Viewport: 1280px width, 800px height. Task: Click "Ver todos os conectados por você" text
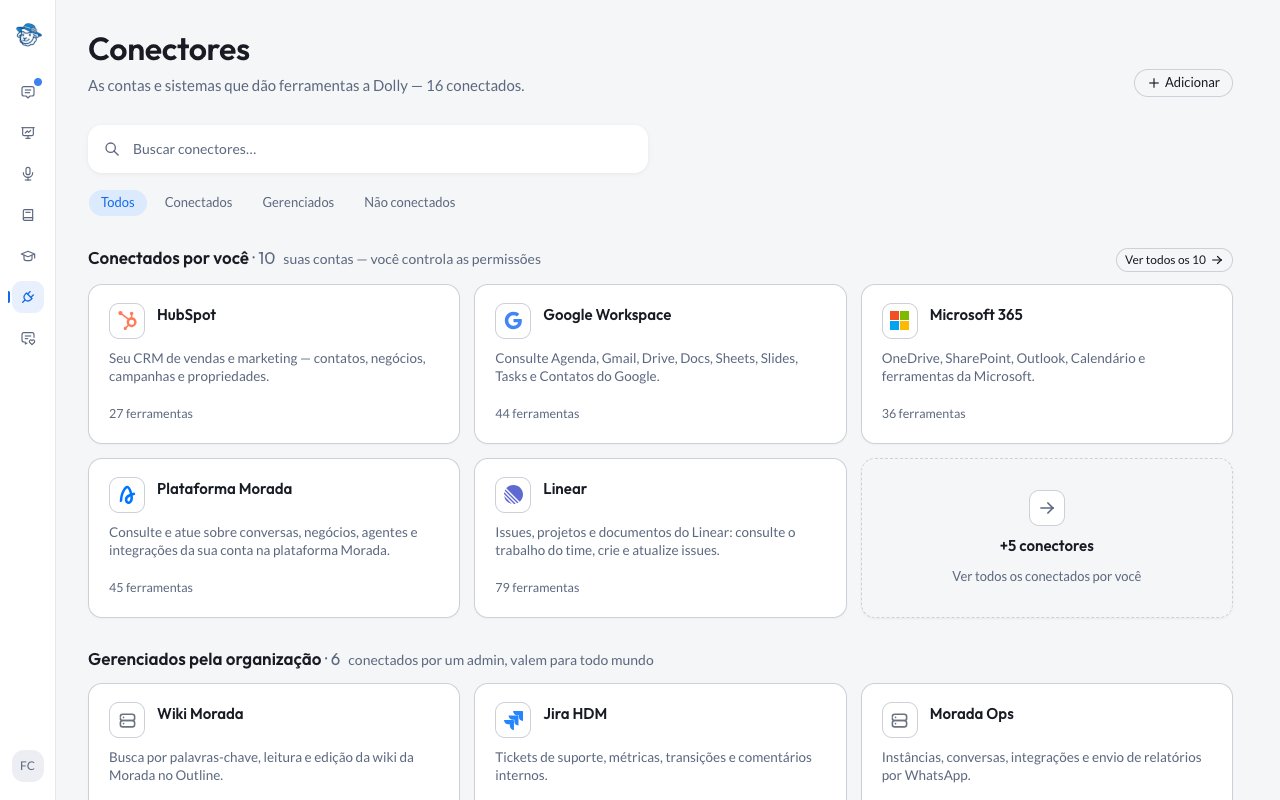pyautogui.click(x=1047, y=577)
